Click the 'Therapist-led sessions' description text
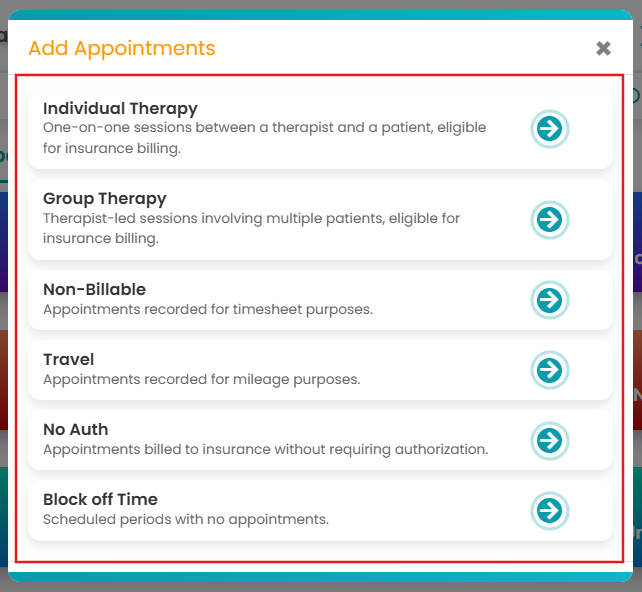 (x=251, y=228)
